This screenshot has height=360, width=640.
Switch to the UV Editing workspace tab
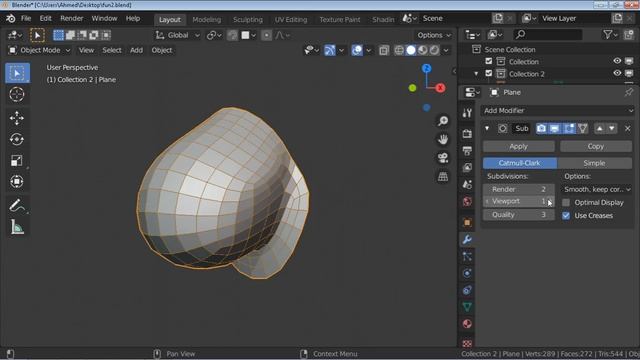click(x=291, y=20)
